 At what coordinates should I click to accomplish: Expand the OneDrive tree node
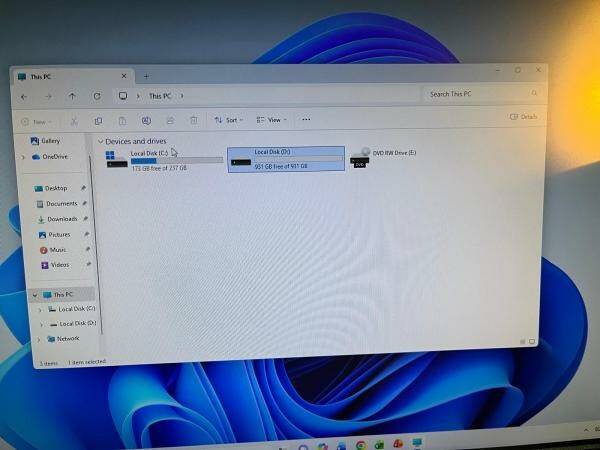pos(23,157)
